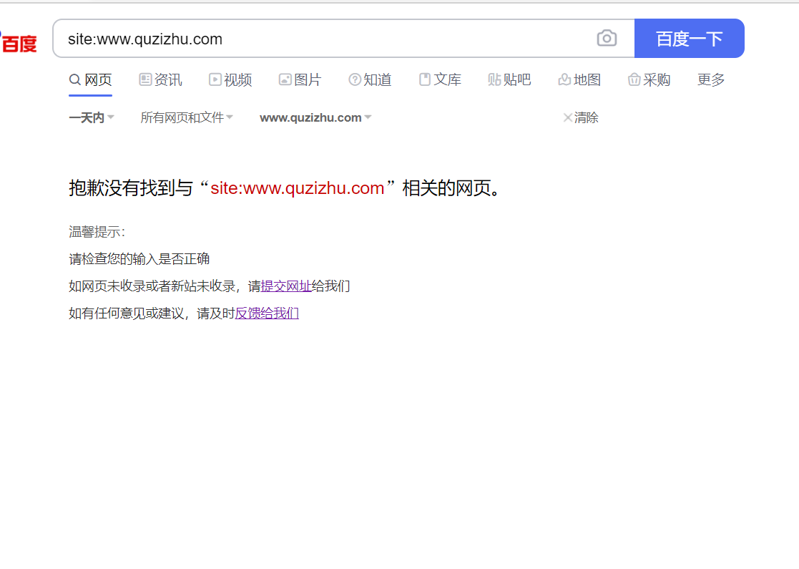Click the 更多 more options item
Screen dimensions: 799x569
(x=711, y=80)
